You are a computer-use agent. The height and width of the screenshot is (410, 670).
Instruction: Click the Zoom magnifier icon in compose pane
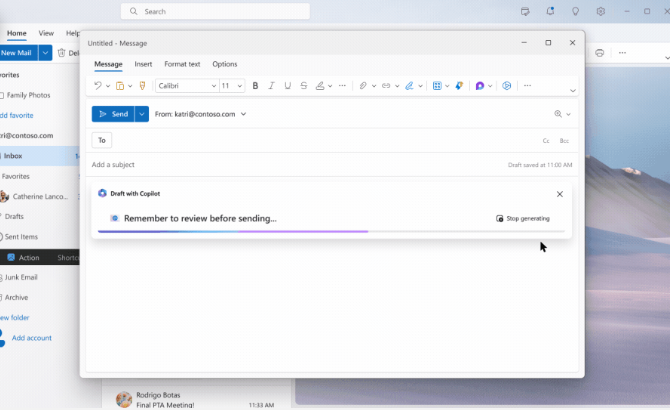pos(558,114)
